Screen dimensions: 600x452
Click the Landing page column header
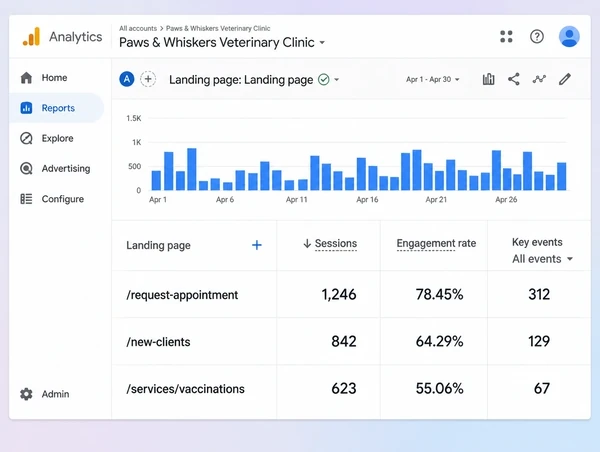pyautogui.click(x=158, y=245)
